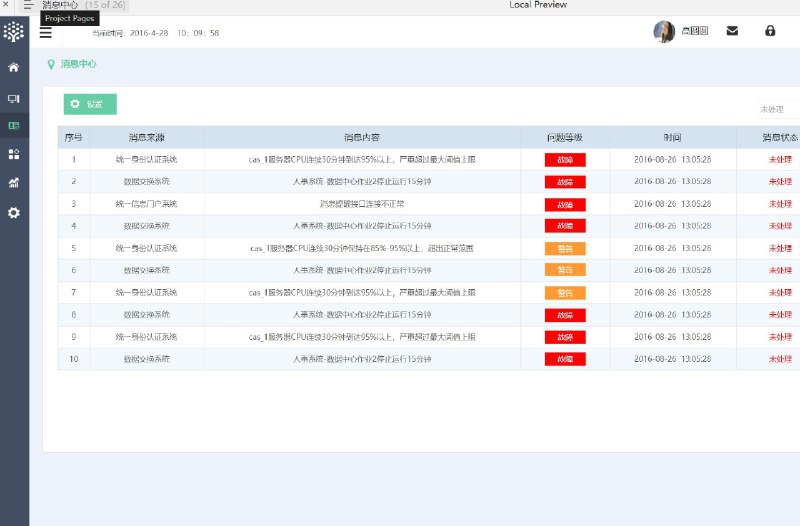The height and width of the screenshot is (526, 800).
Task: Click row 1 message about cas_1 CPU 95%
Action: coord(362,160)
